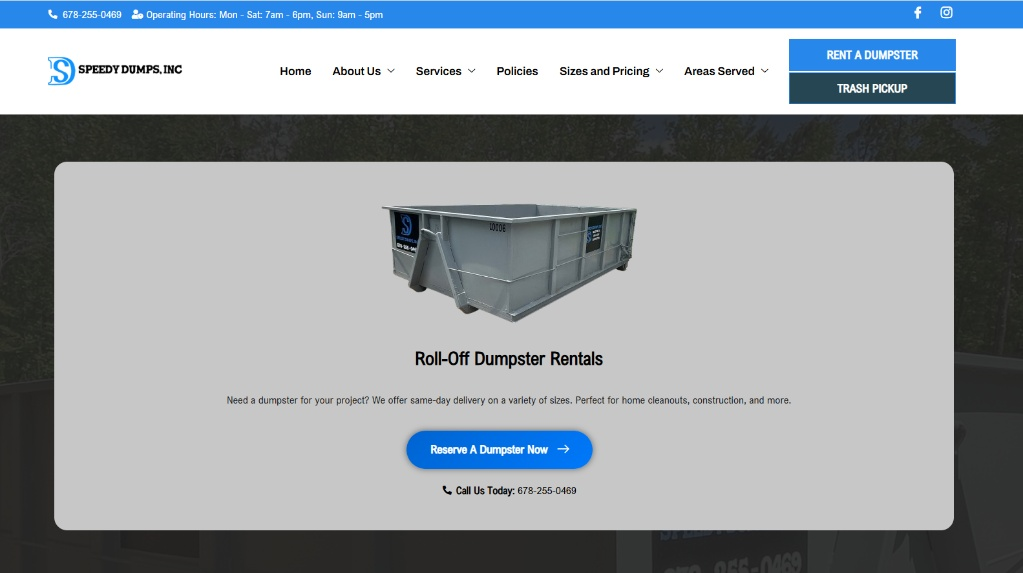Open the Areas Served menu
Screen dimensions: 1023x573
(x=719, y=70)
